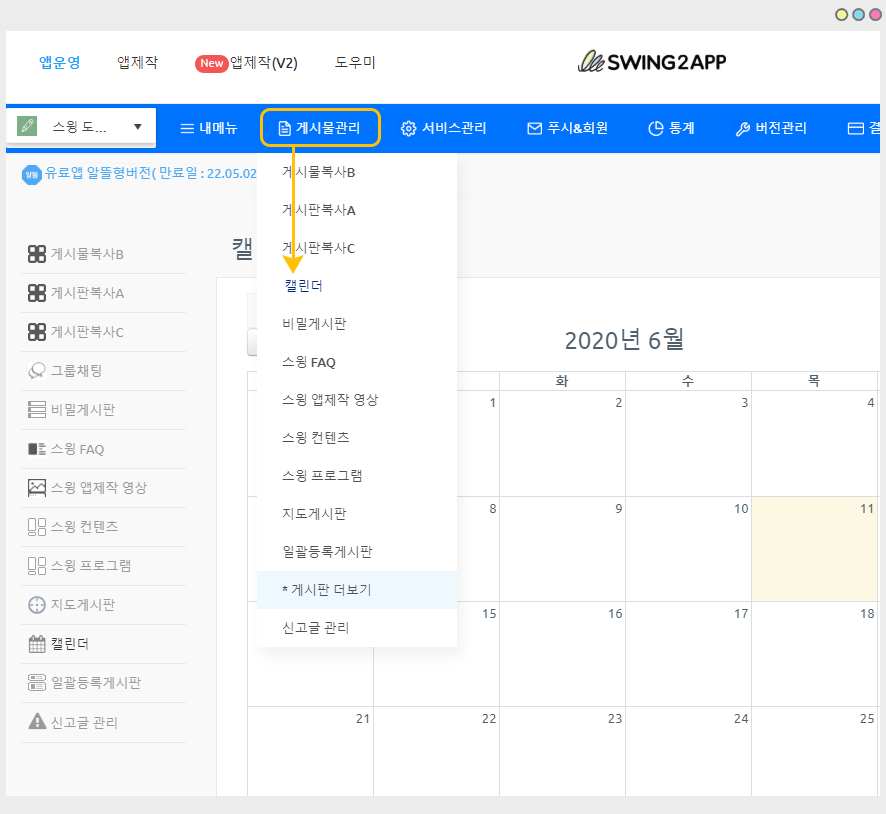The height and width of the screenshot is (814, 886).
Task: Switch to the 앱제작 top tab
Action: (x=137, y=62)
